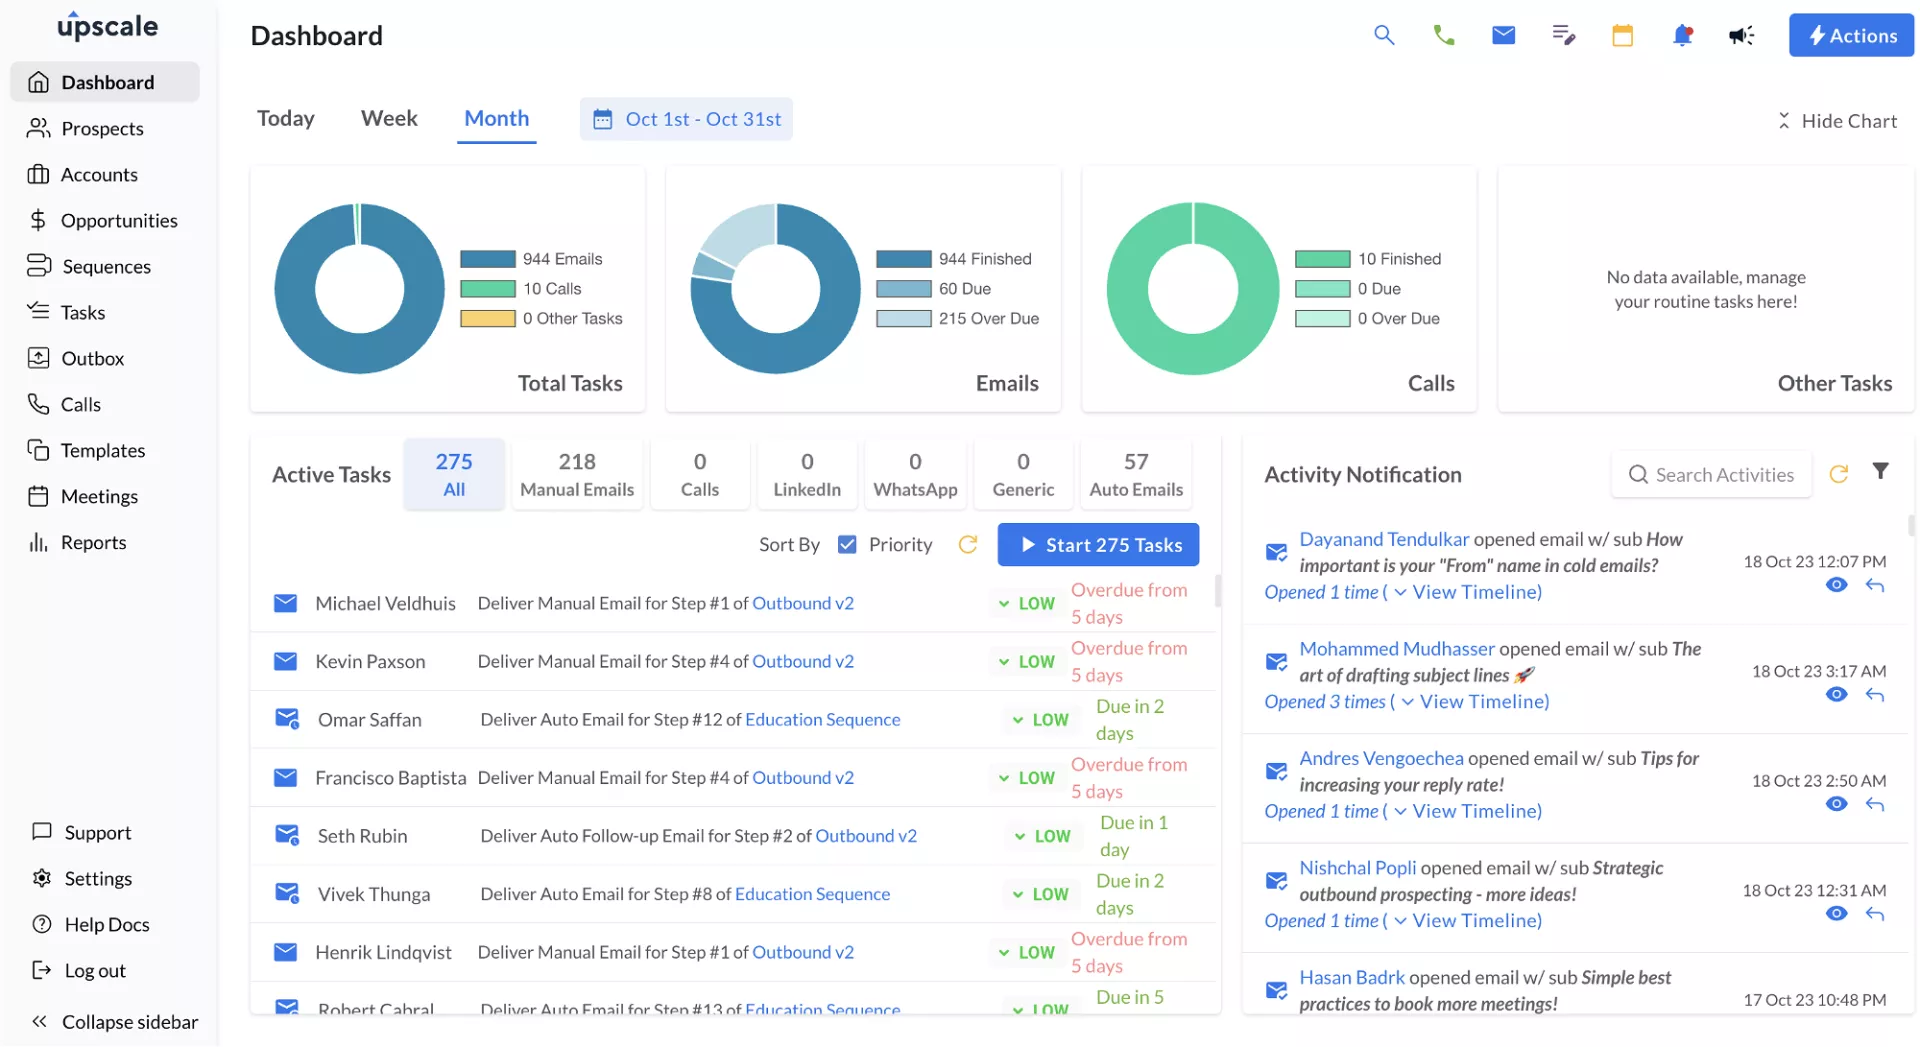1920x1047 pixels.
Task: Hide the chart section
Action: pyautogui.click(x=1836, y=121)
